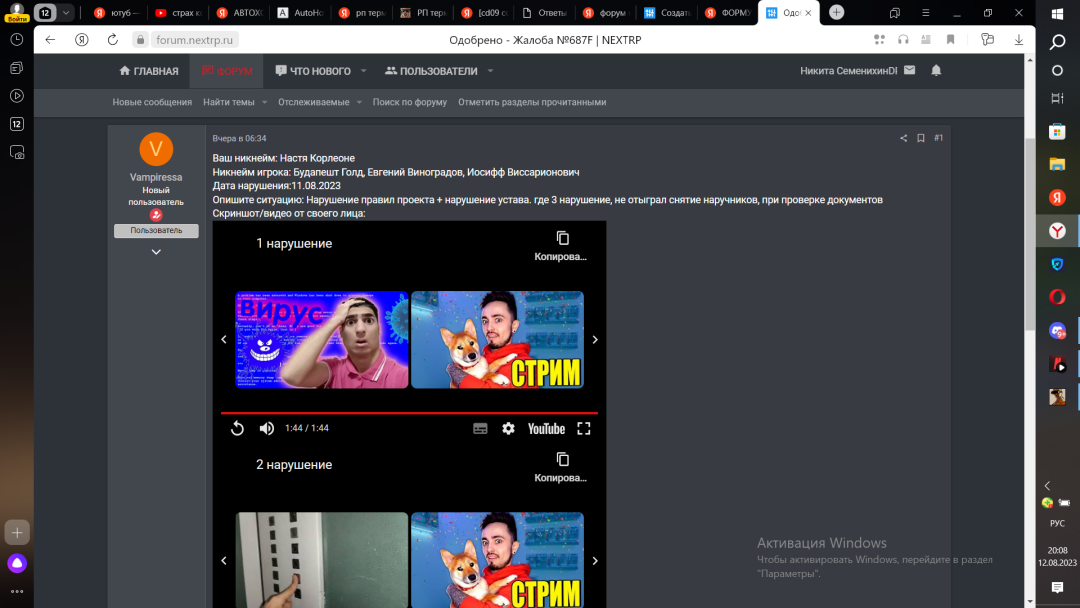The width and height of the screenshot is (1080, 608).
Task: Click the 'Новые сообщения' link
Action: point(152,102)
